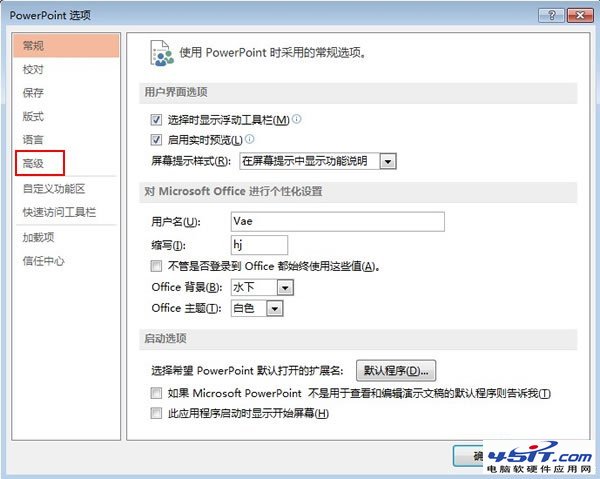Select 高级 in the left sidebar
This screenshot has width=600, height=479.
40,163
